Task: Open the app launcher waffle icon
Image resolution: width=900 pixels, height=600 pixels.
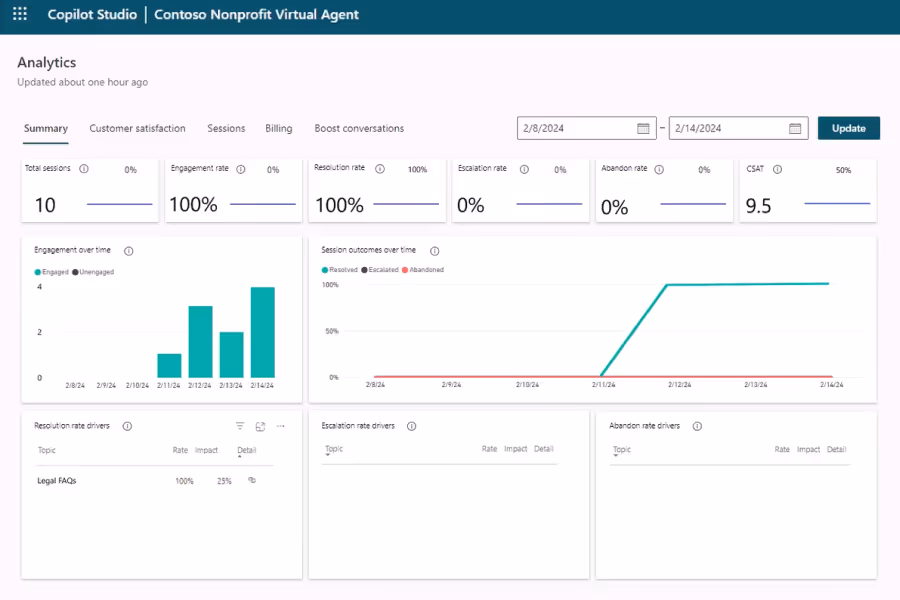Action: [20, 14]
